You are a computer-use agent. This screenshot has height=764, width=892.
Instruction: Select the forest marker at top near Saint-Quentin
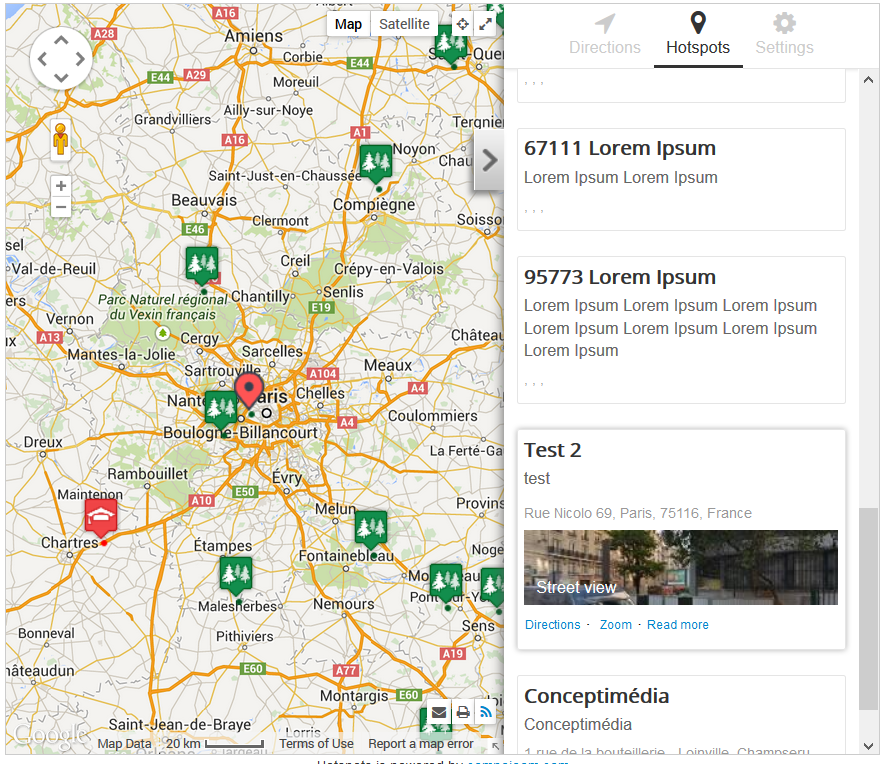[451, 46]
